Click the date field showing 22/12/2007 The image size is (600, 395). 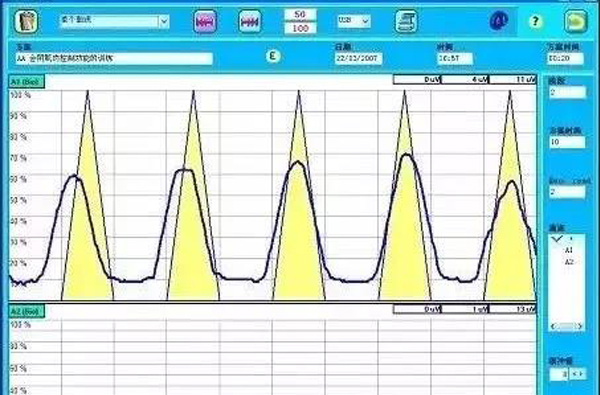358,59
